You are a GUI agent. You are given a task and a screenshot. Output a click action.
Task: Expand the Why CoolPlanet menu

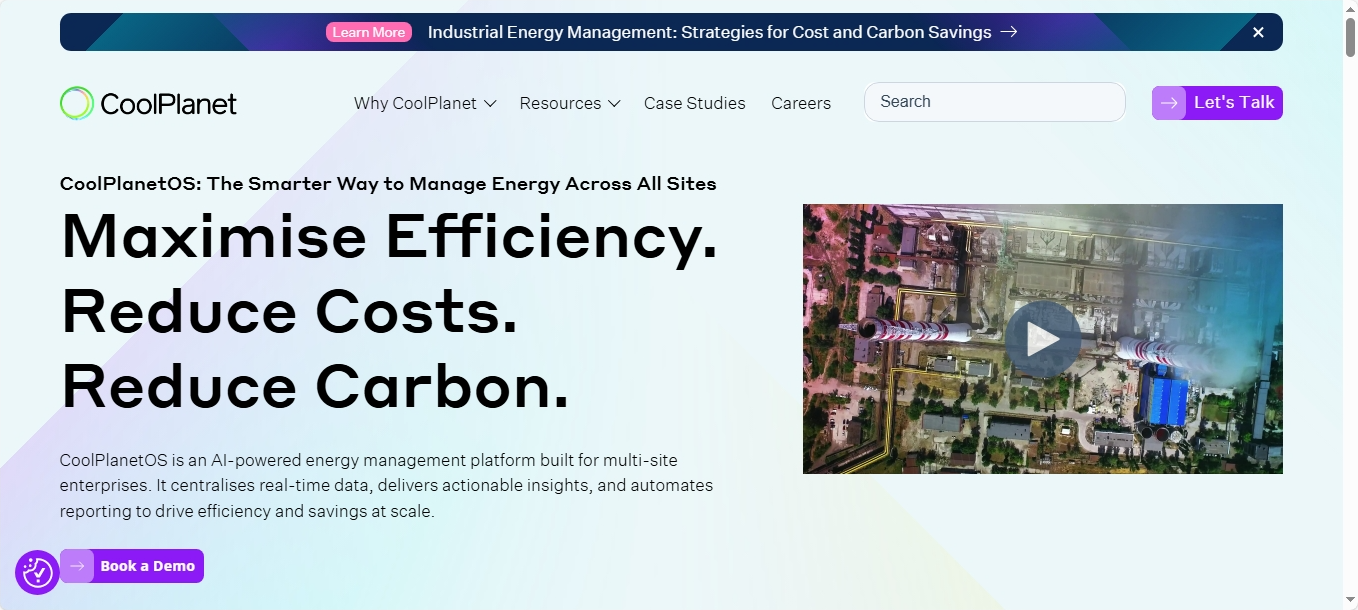point(425,103)
